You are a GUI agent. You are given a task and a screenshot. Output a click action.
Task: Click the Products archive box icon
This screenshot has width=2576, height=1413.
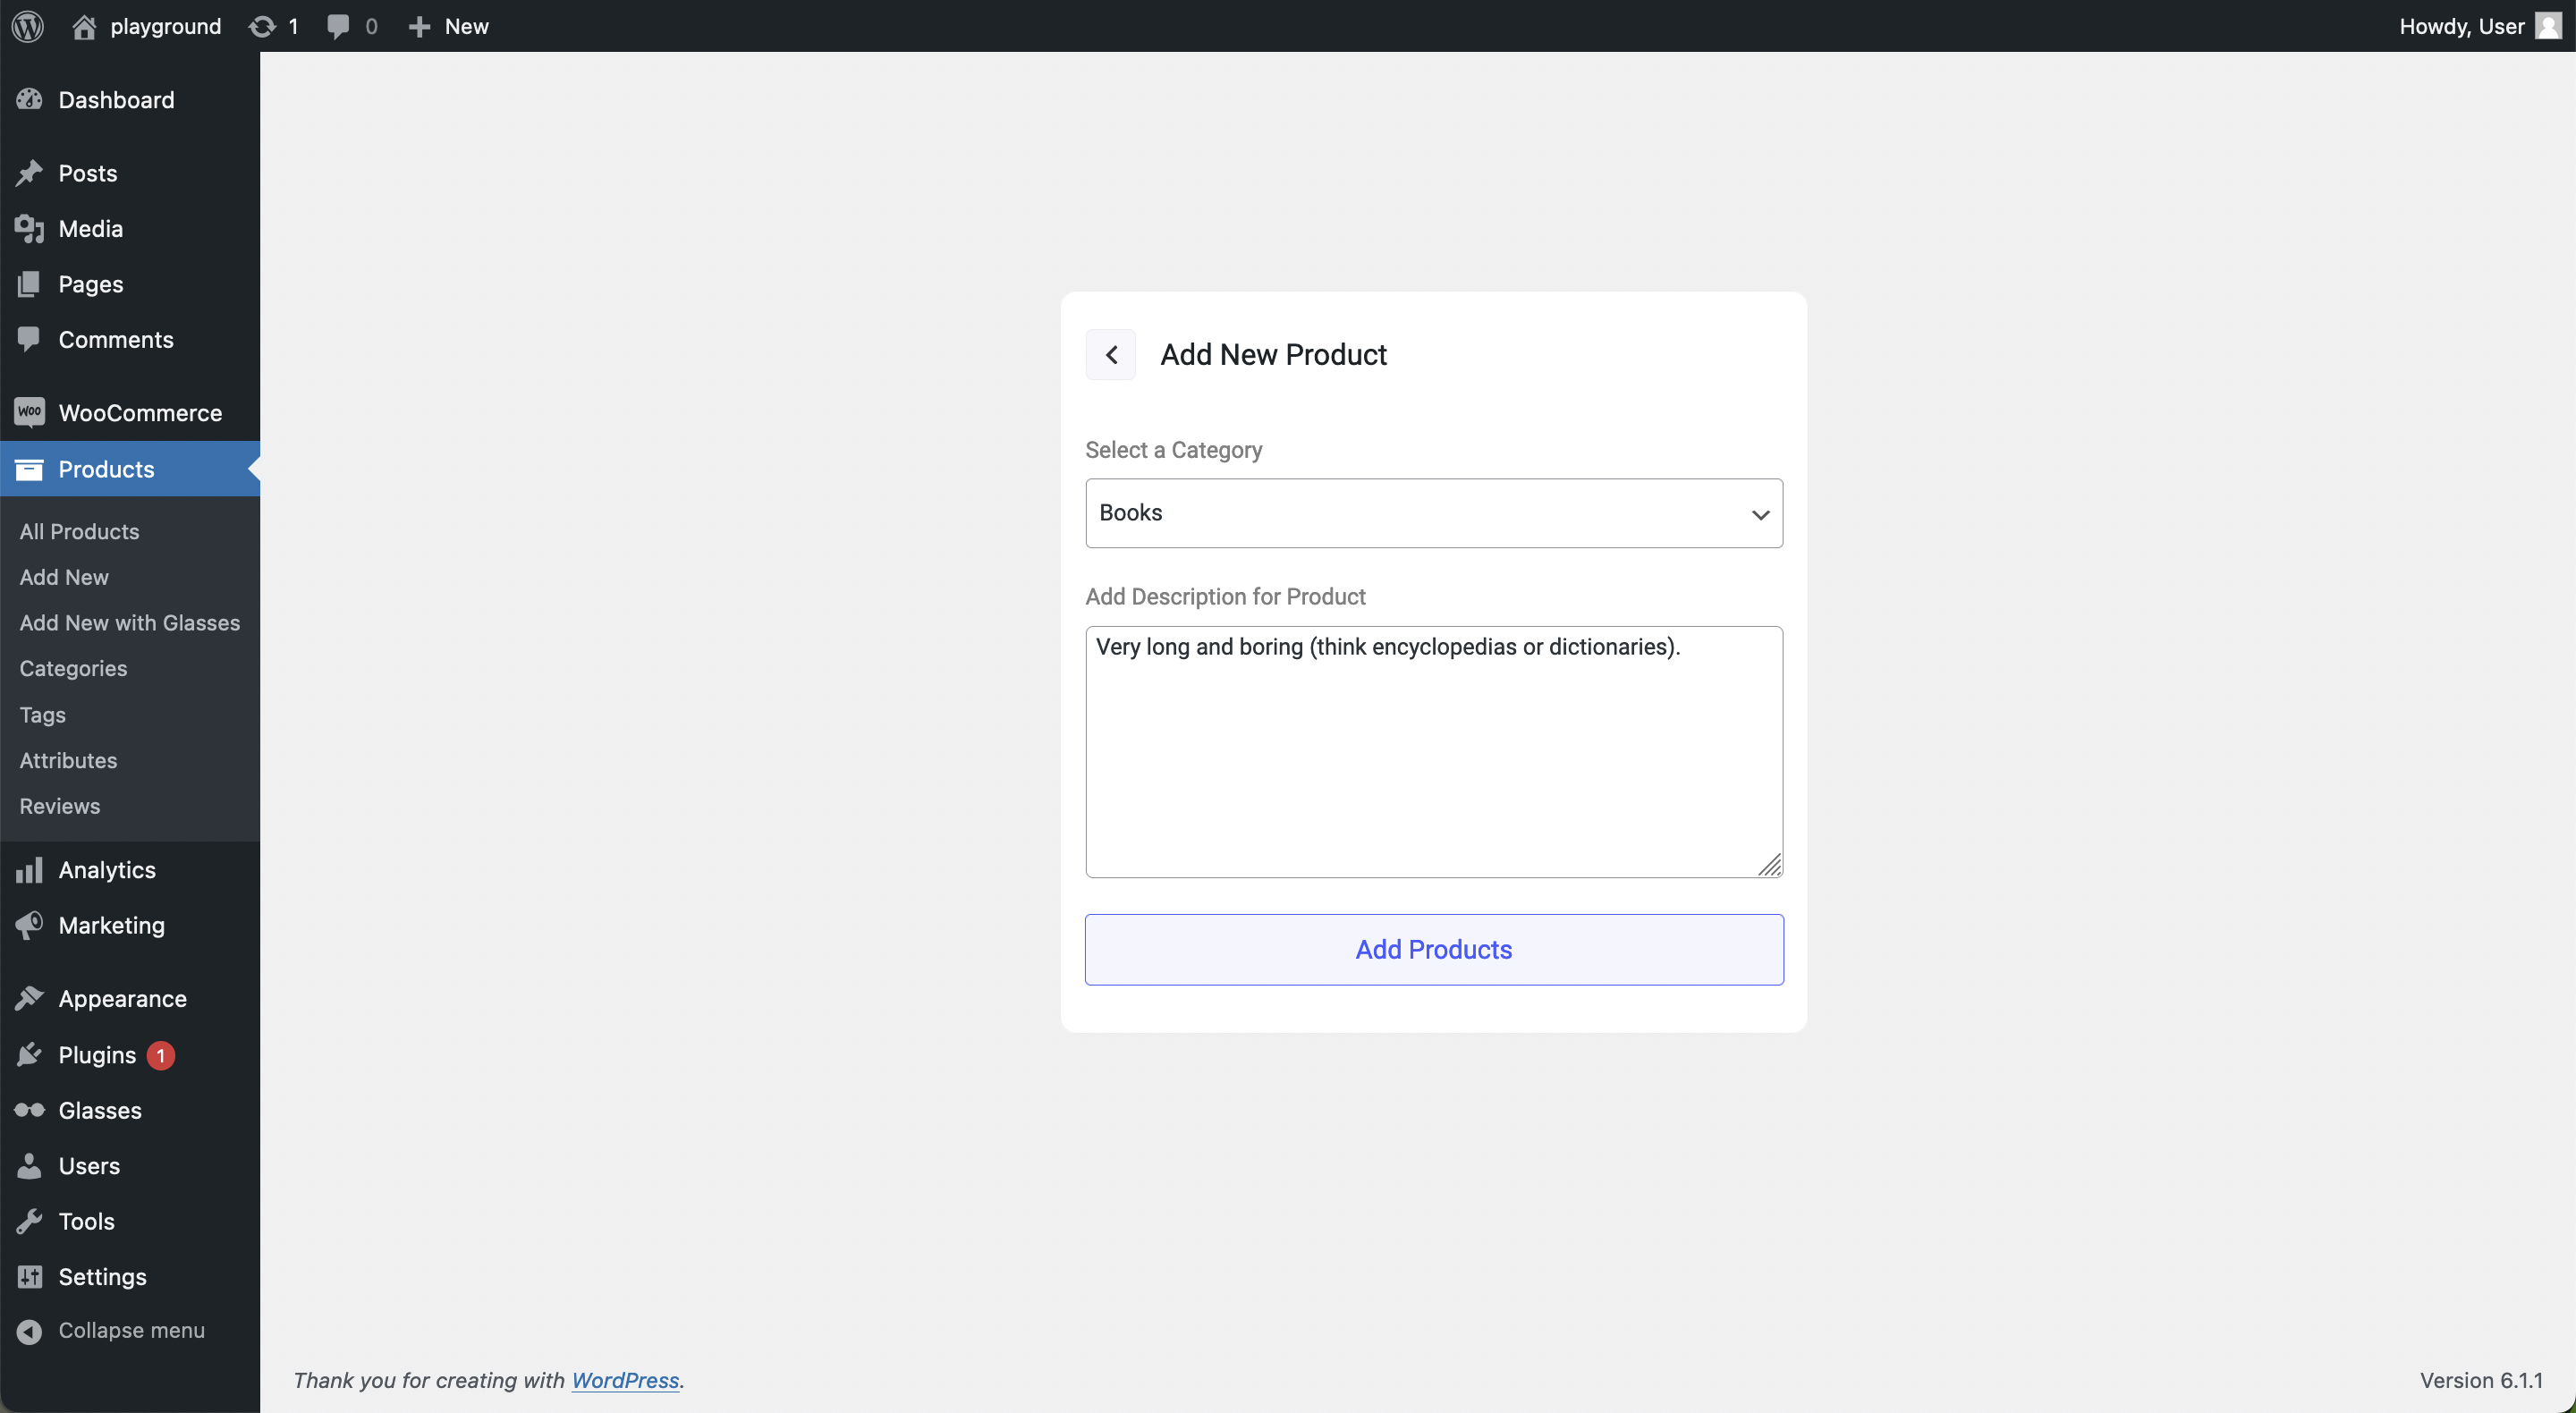click(x=29, y=469)
